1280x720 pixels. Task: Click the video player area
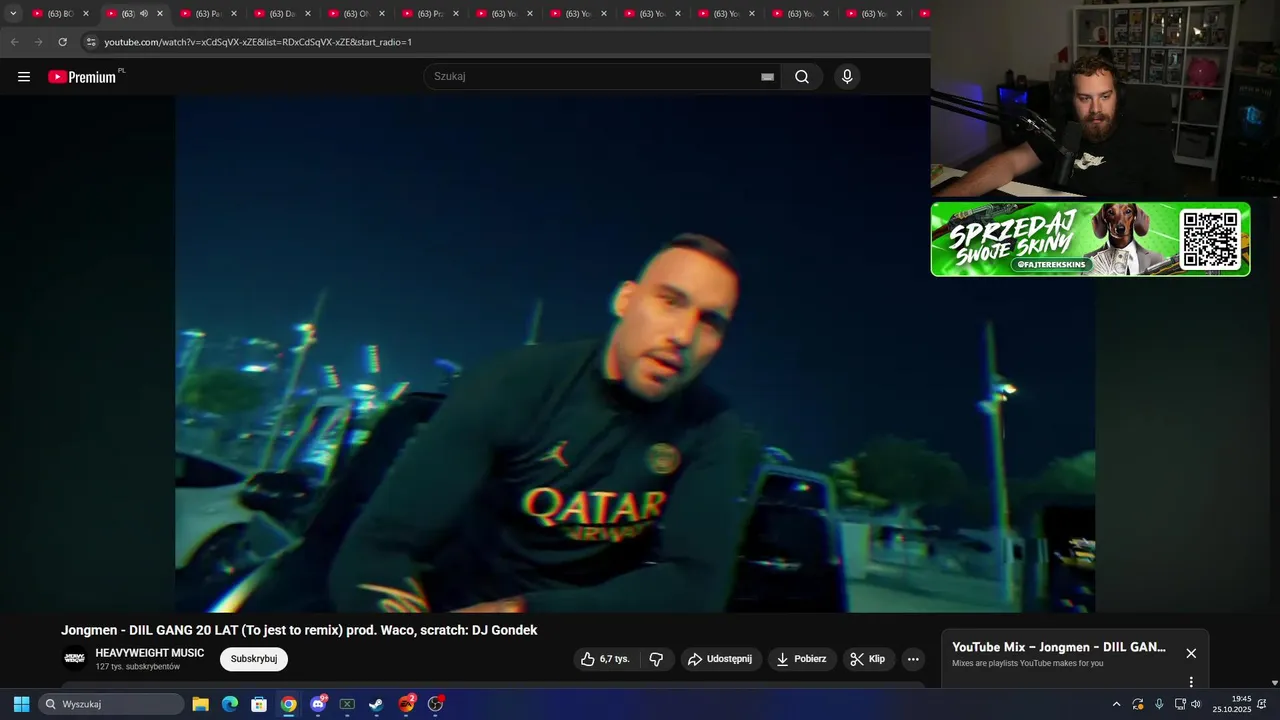point(635,353)
